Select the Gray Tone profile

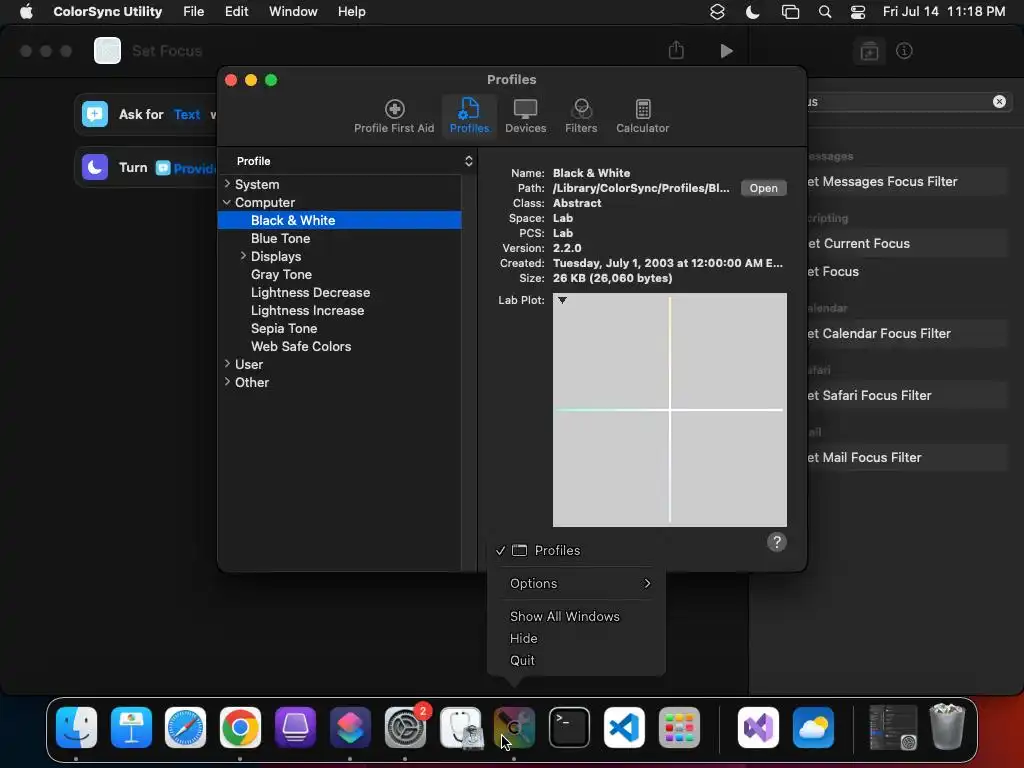[x=281, y=274]
